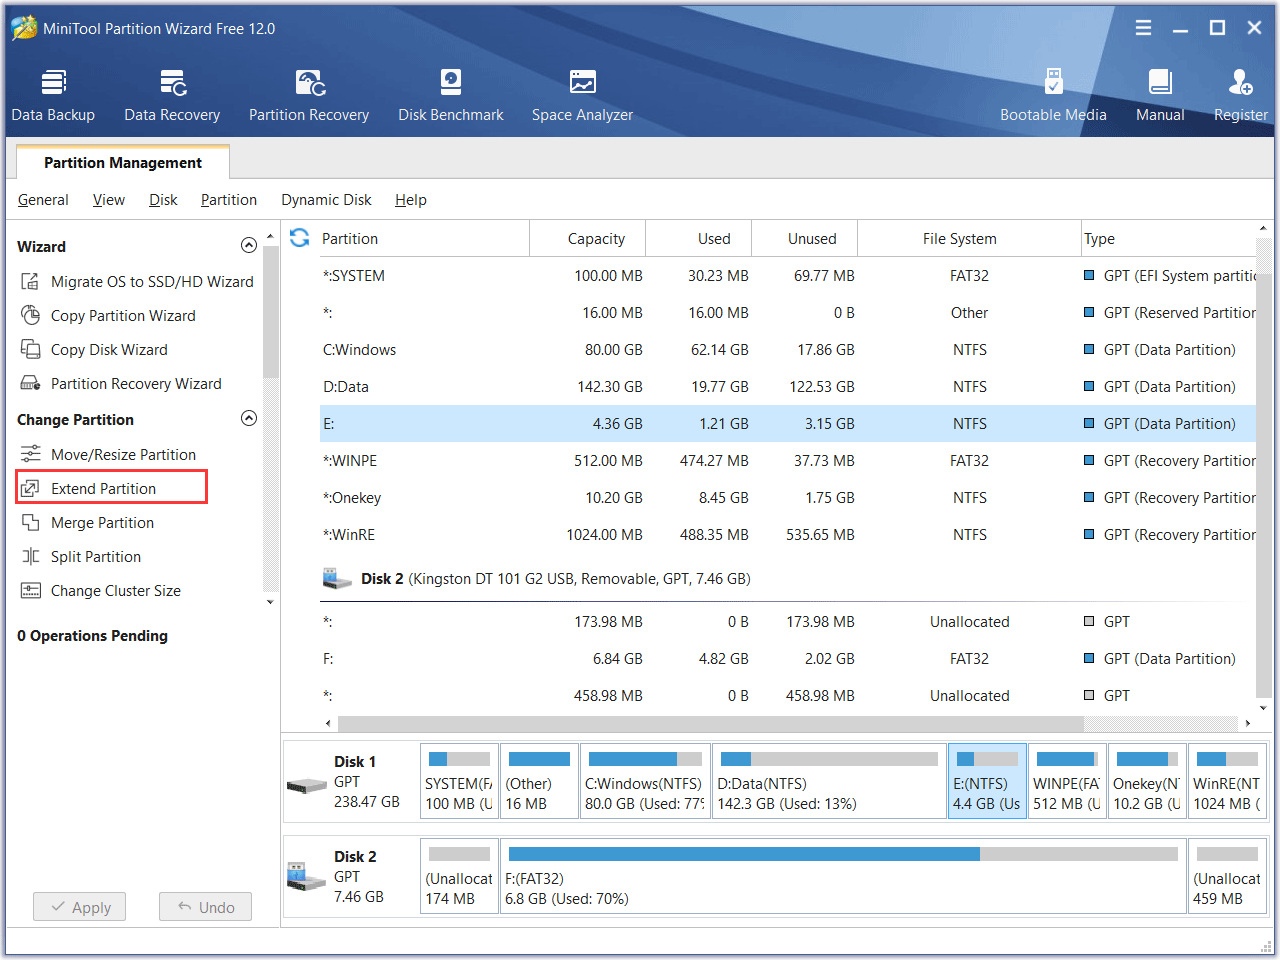
Task: Collapse the Change Partition section
Action: tap(248, 418)
